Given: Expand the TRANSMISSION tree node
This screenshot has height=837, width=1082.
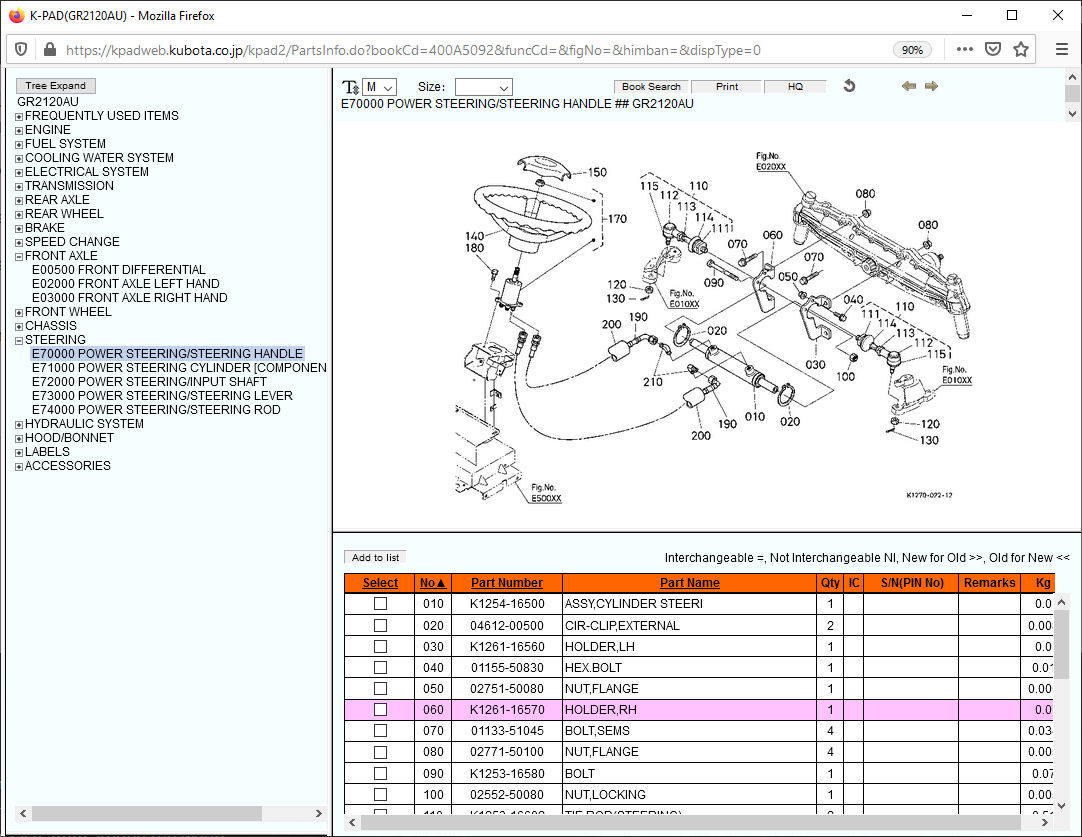Looking at the screenshot, I should coord(19,186).
